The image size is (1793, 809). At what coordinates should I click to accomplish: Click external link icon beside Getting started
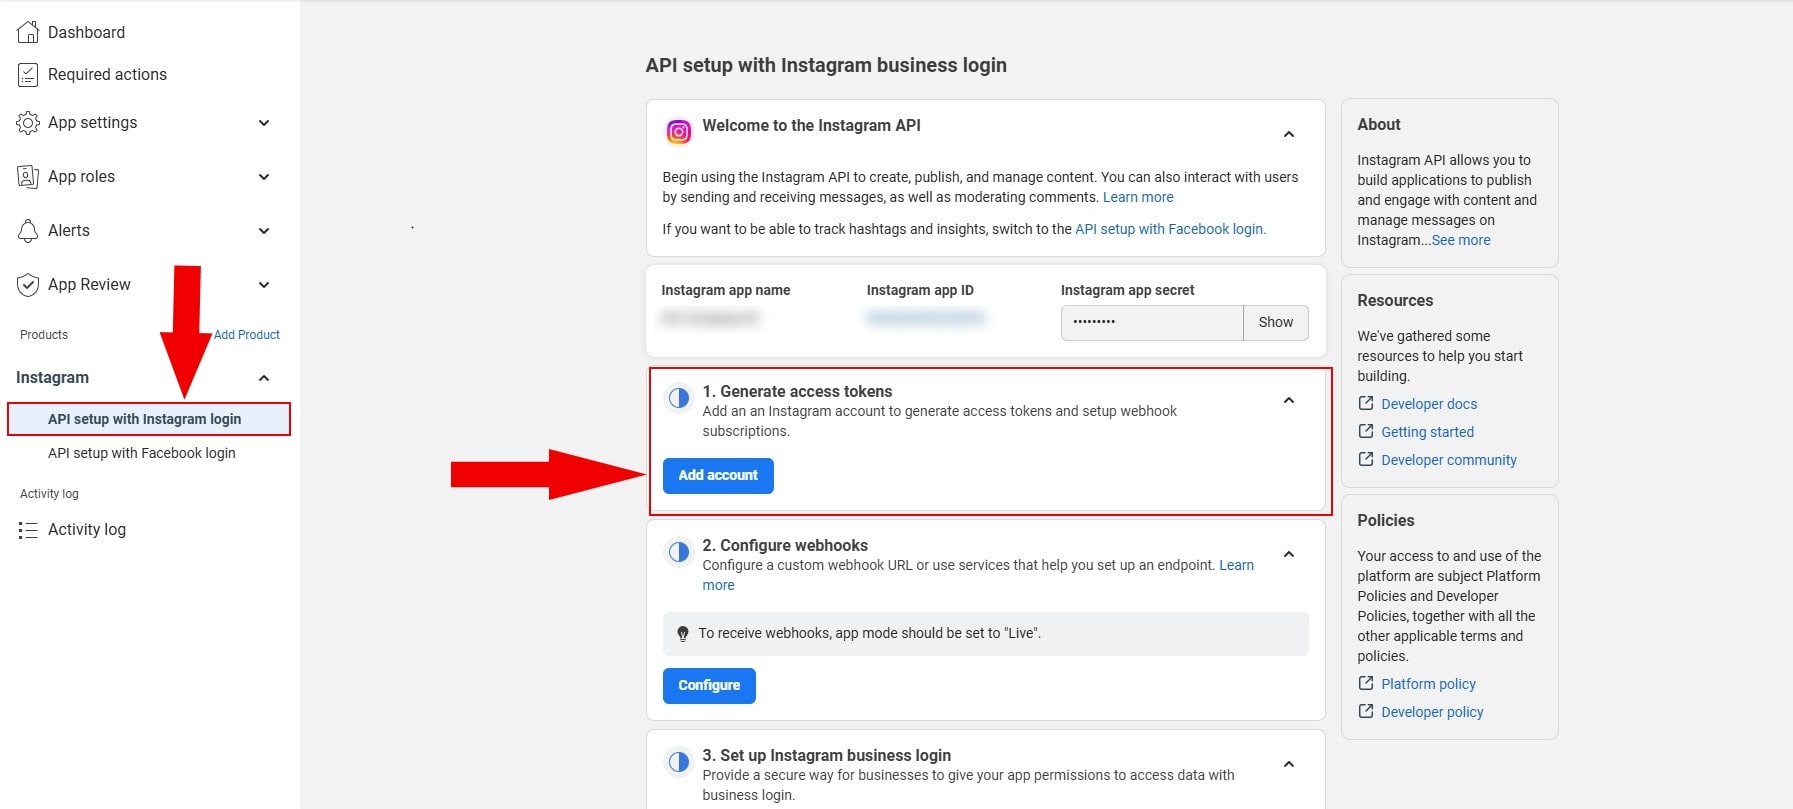[x=1366, y=431]
